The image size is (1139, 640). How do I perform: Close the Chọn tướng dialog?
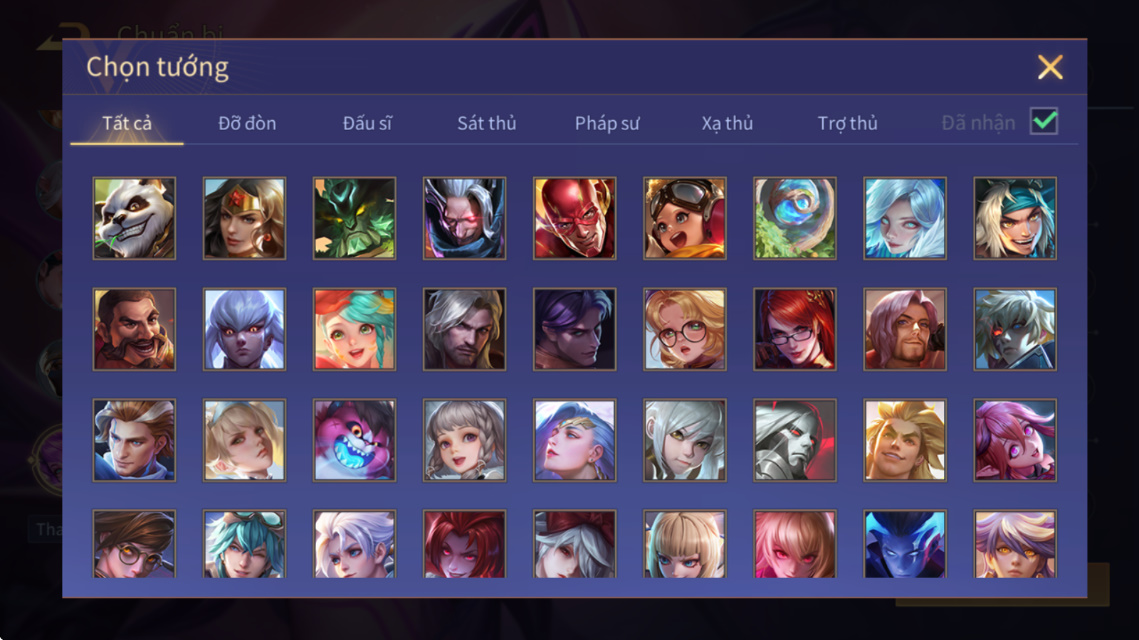[x=1050, y=67]
